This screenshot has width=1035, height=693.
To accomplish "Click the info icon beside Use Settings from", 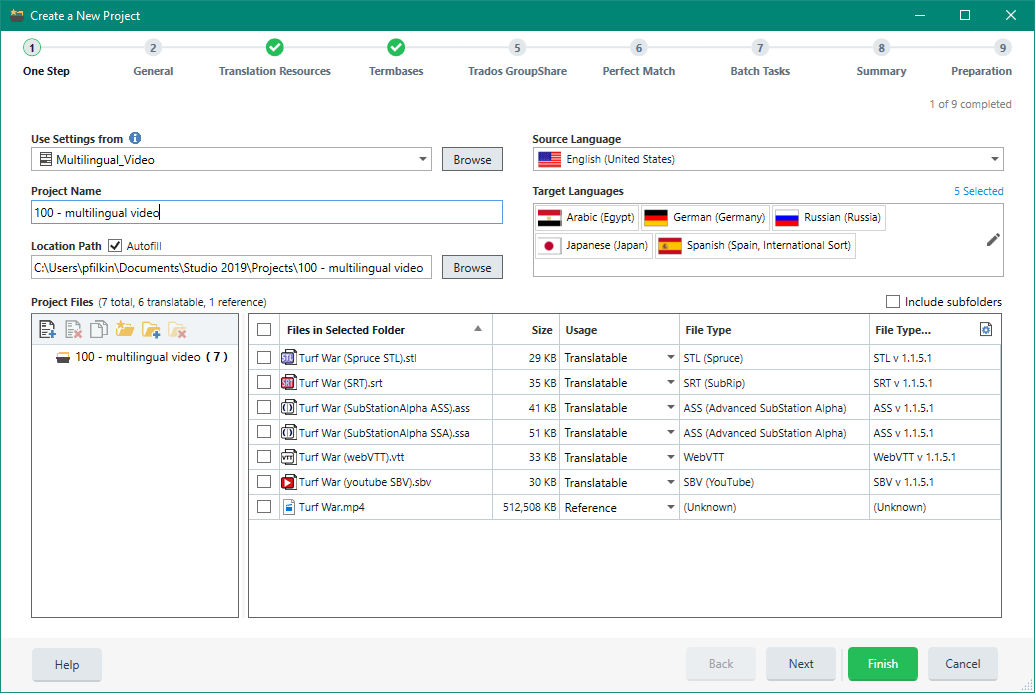I will [x=135, y=139].
